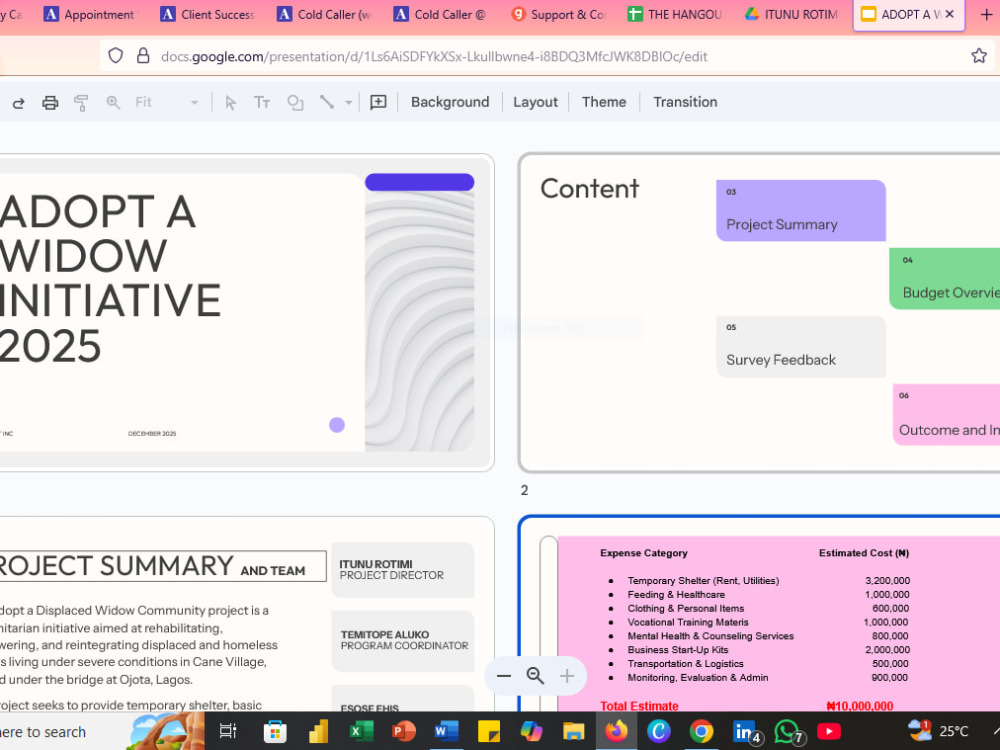This screenshot has height=750, width=1000.
Task: Switch to ITUNU ROTIM Drive tab
Action: tap(792, 14)
